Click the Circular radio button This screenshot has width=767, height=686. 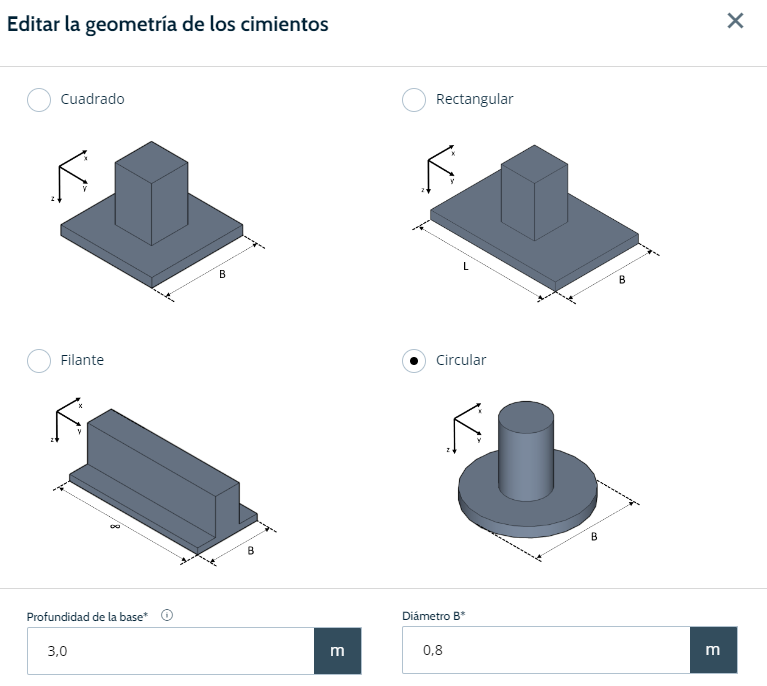(x=413, y=361)
